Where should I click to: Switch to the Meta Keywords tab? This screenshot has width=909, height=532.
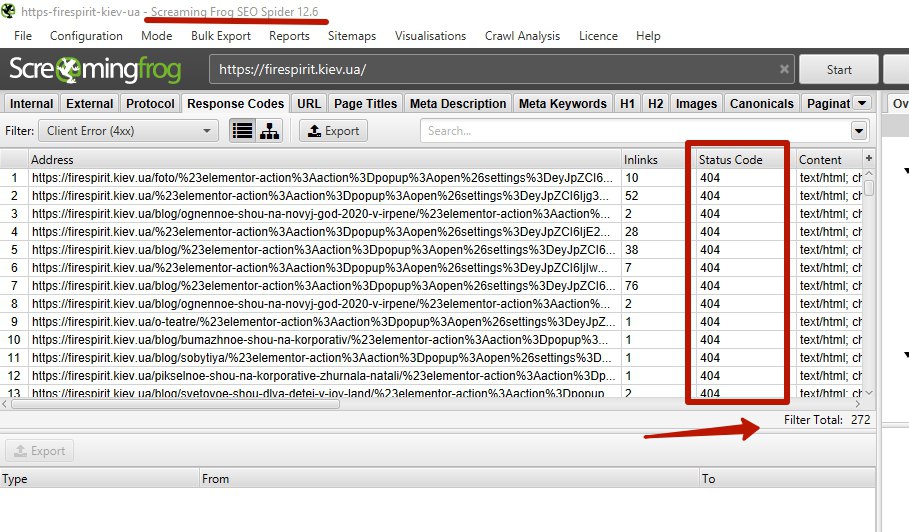pos(562,104)
